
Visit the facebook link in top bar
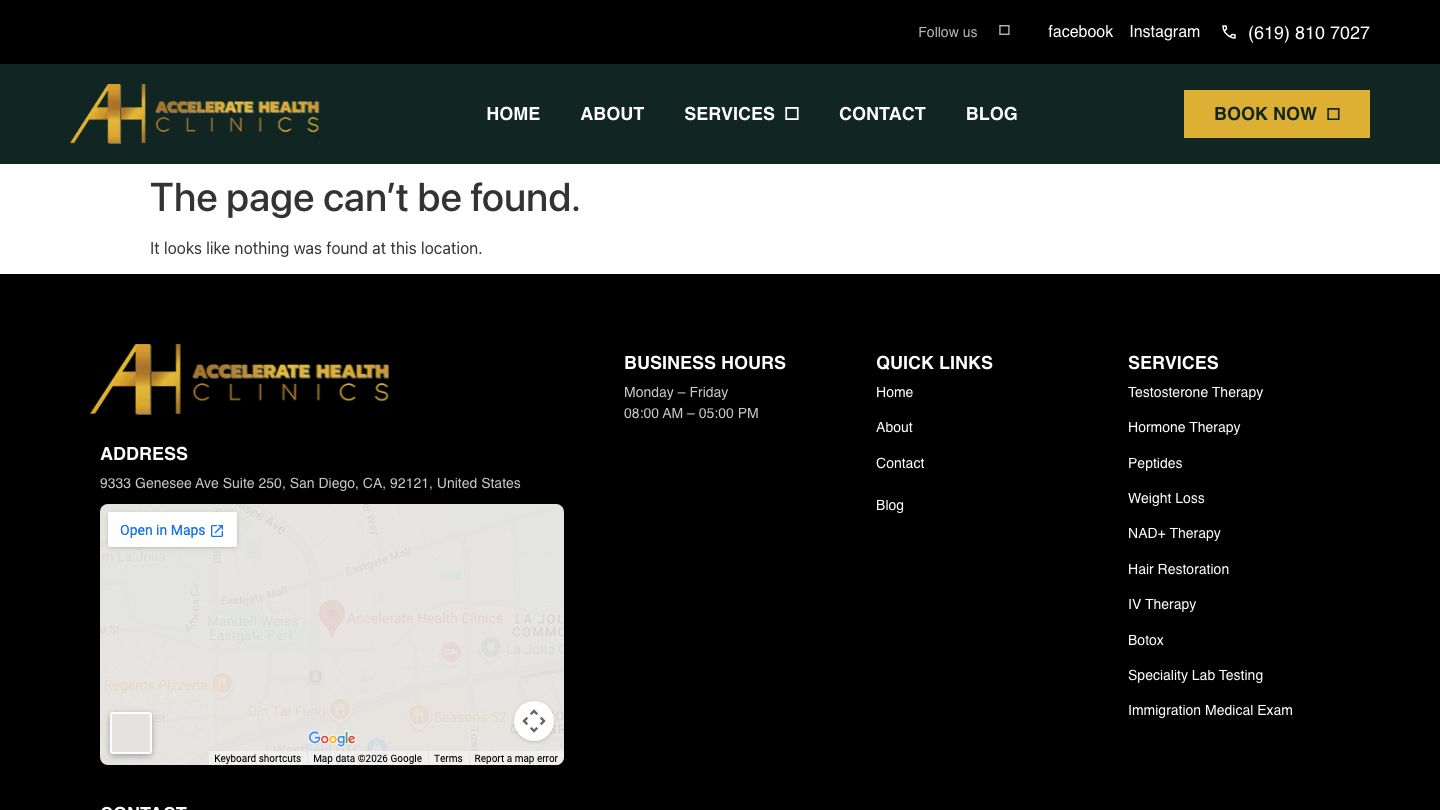coord(1080,32)
